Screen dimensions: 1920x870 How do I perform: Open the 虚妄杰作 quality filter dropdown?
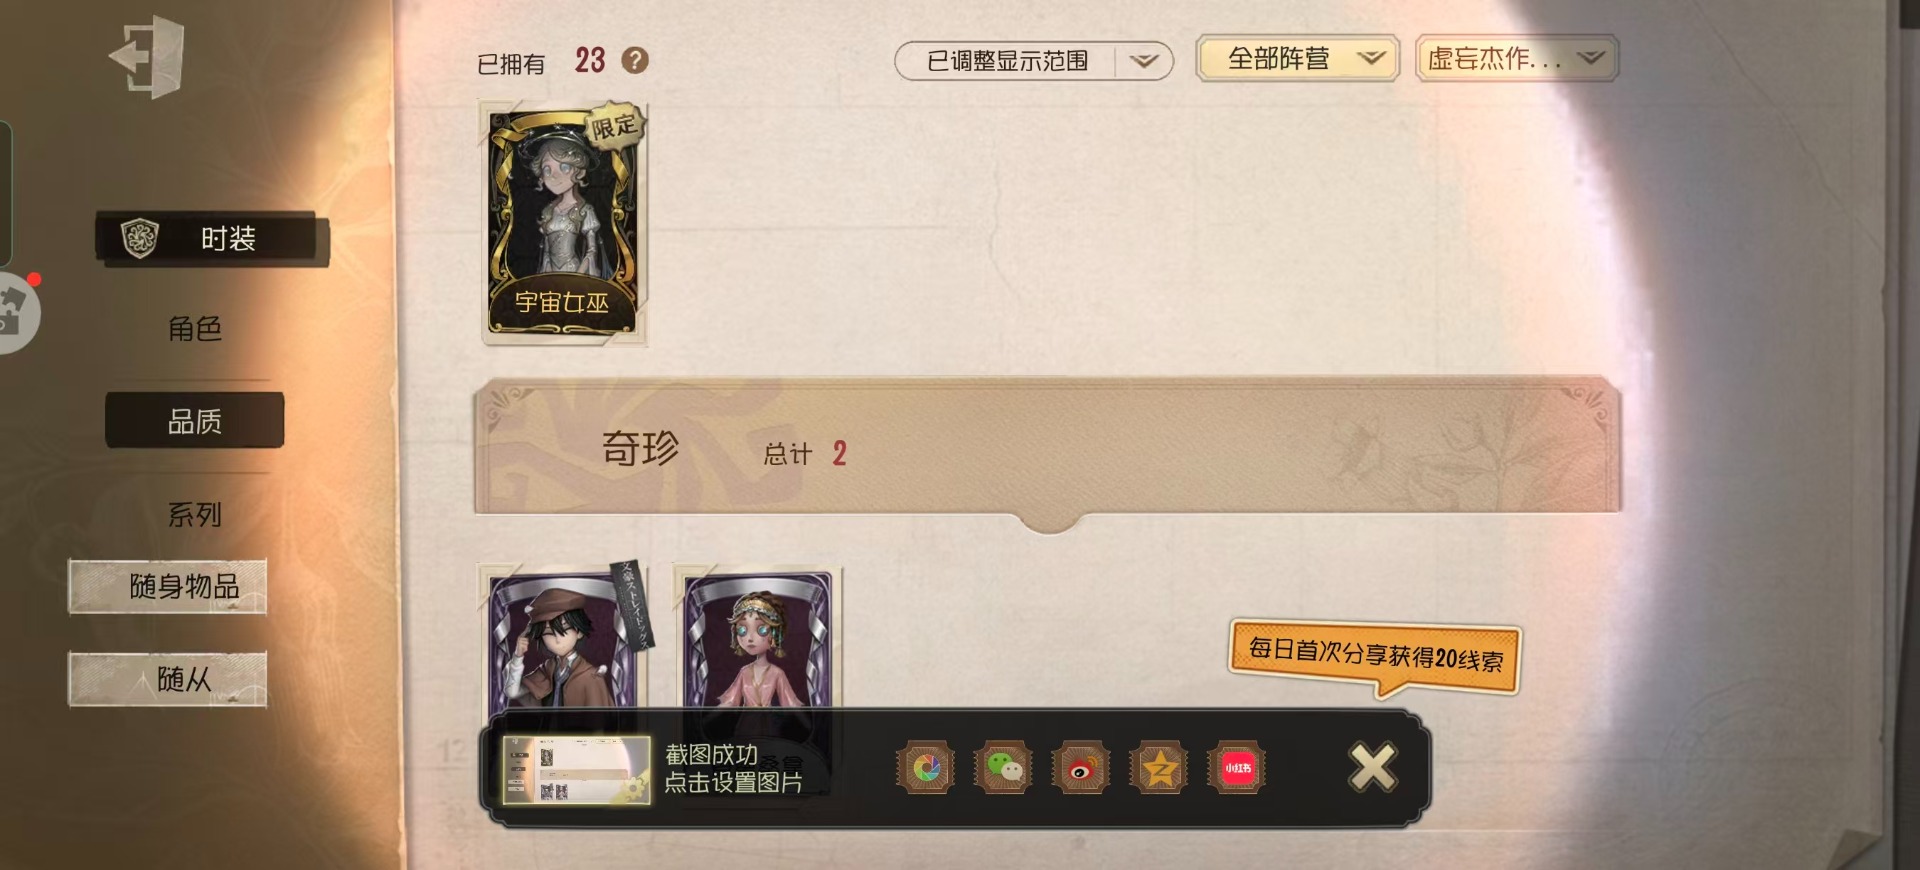pos(1517,59)
